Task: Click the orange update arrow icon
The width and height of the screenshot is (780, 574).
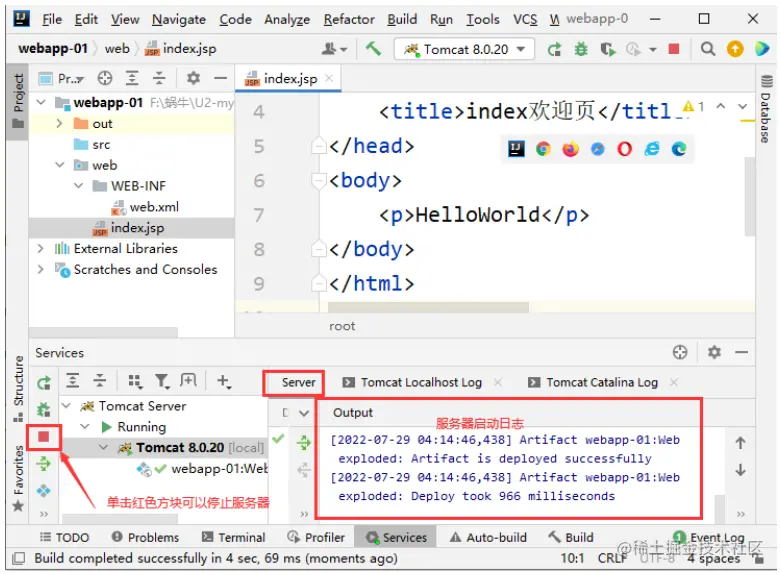Action: tap(735, 49)
